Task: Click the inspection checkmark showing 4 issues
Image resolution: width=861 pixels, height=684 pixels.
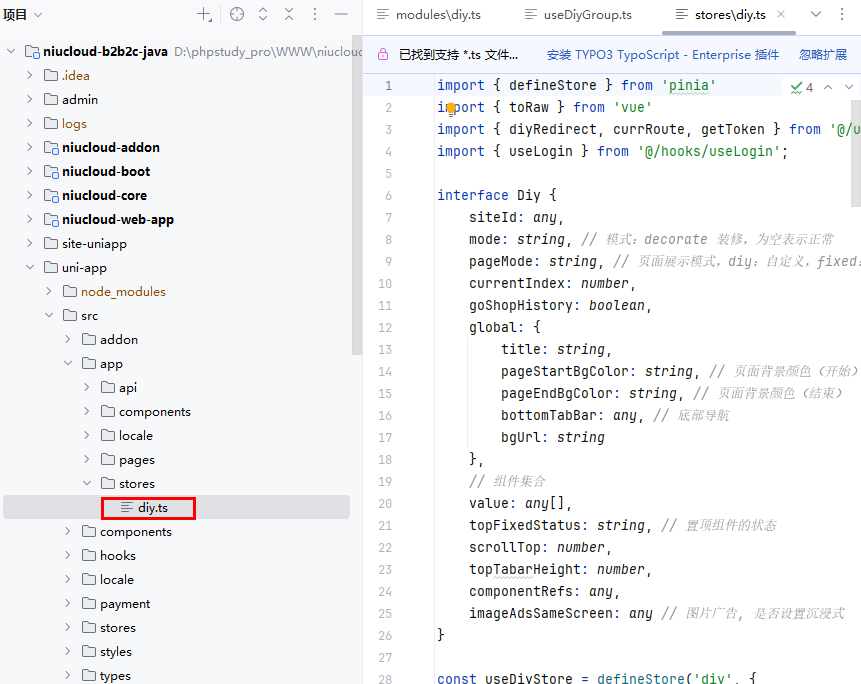Action: click(x=801, y=87)
